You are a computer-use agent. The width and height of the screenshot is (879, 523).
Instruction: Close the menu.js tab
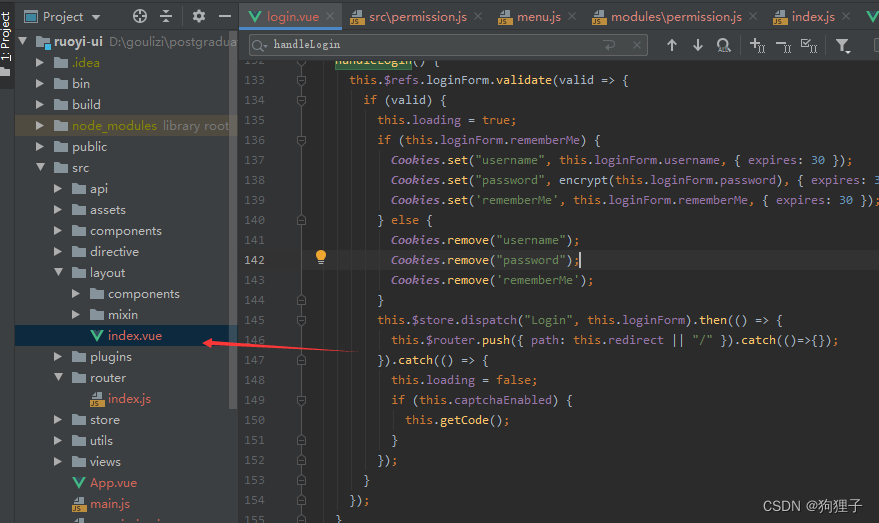click(572, 16)
